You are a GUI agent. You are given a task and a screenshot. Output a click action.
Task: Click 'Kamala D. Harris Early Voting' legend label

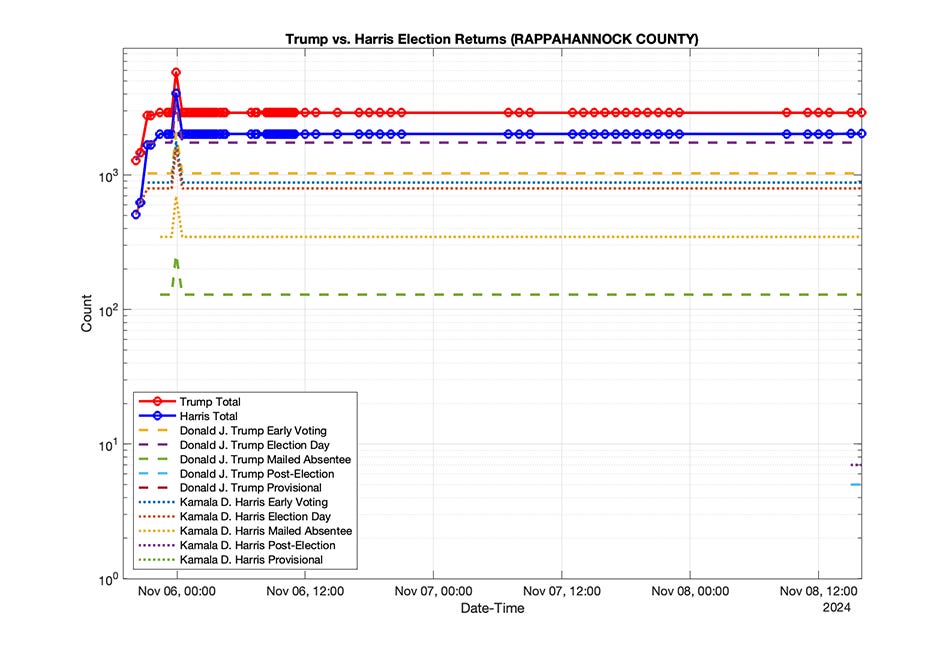point(254,503)
